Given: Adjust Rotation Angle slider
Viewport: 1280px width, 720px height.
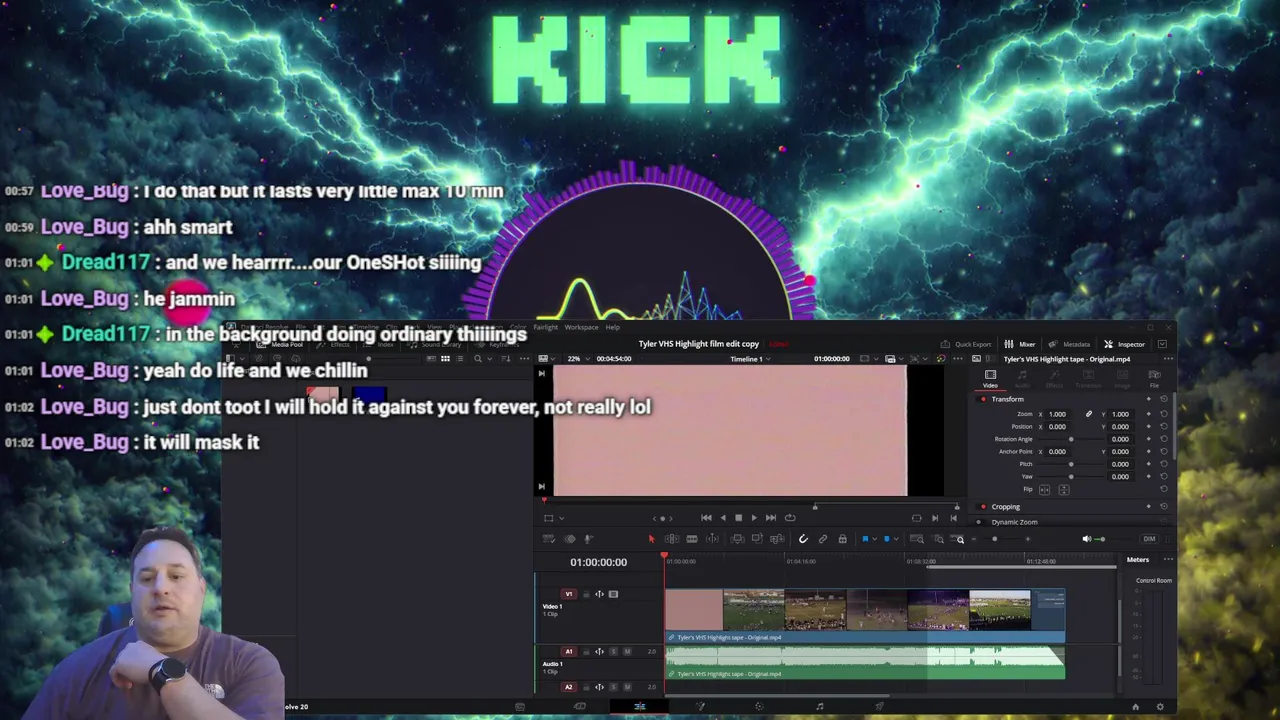Looking at the screenshot, I should pyautogui.click(x=1071, y=439).
